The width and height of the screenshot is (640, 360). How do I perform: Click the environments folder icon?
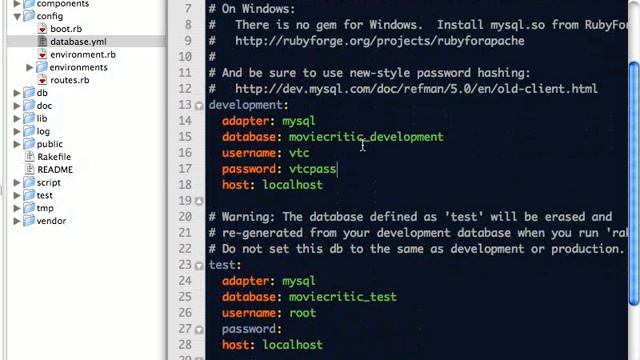42,67
